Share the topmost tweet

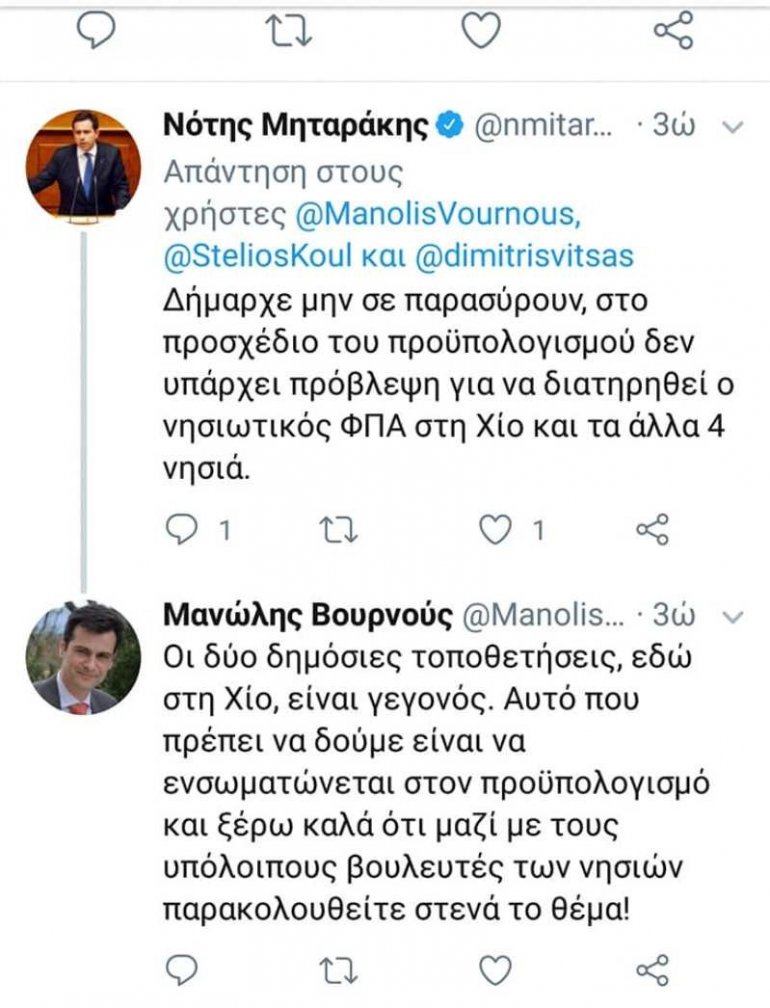(673, 30)
